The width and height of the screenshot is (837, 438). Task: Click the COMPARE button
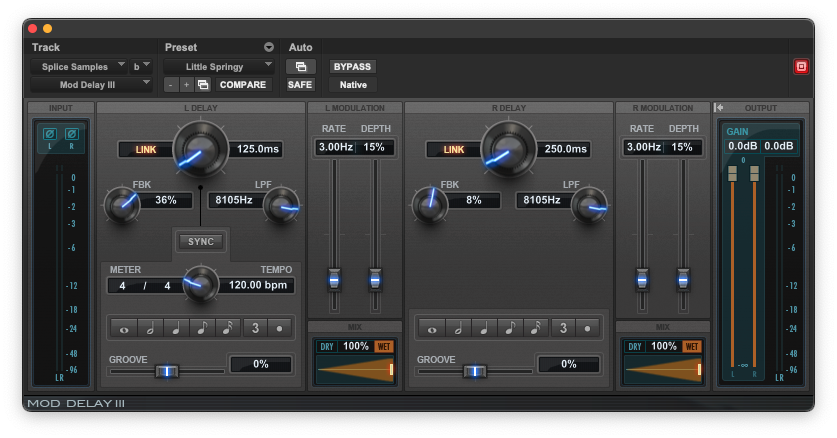pyautogui.click(x=243, y=85)
